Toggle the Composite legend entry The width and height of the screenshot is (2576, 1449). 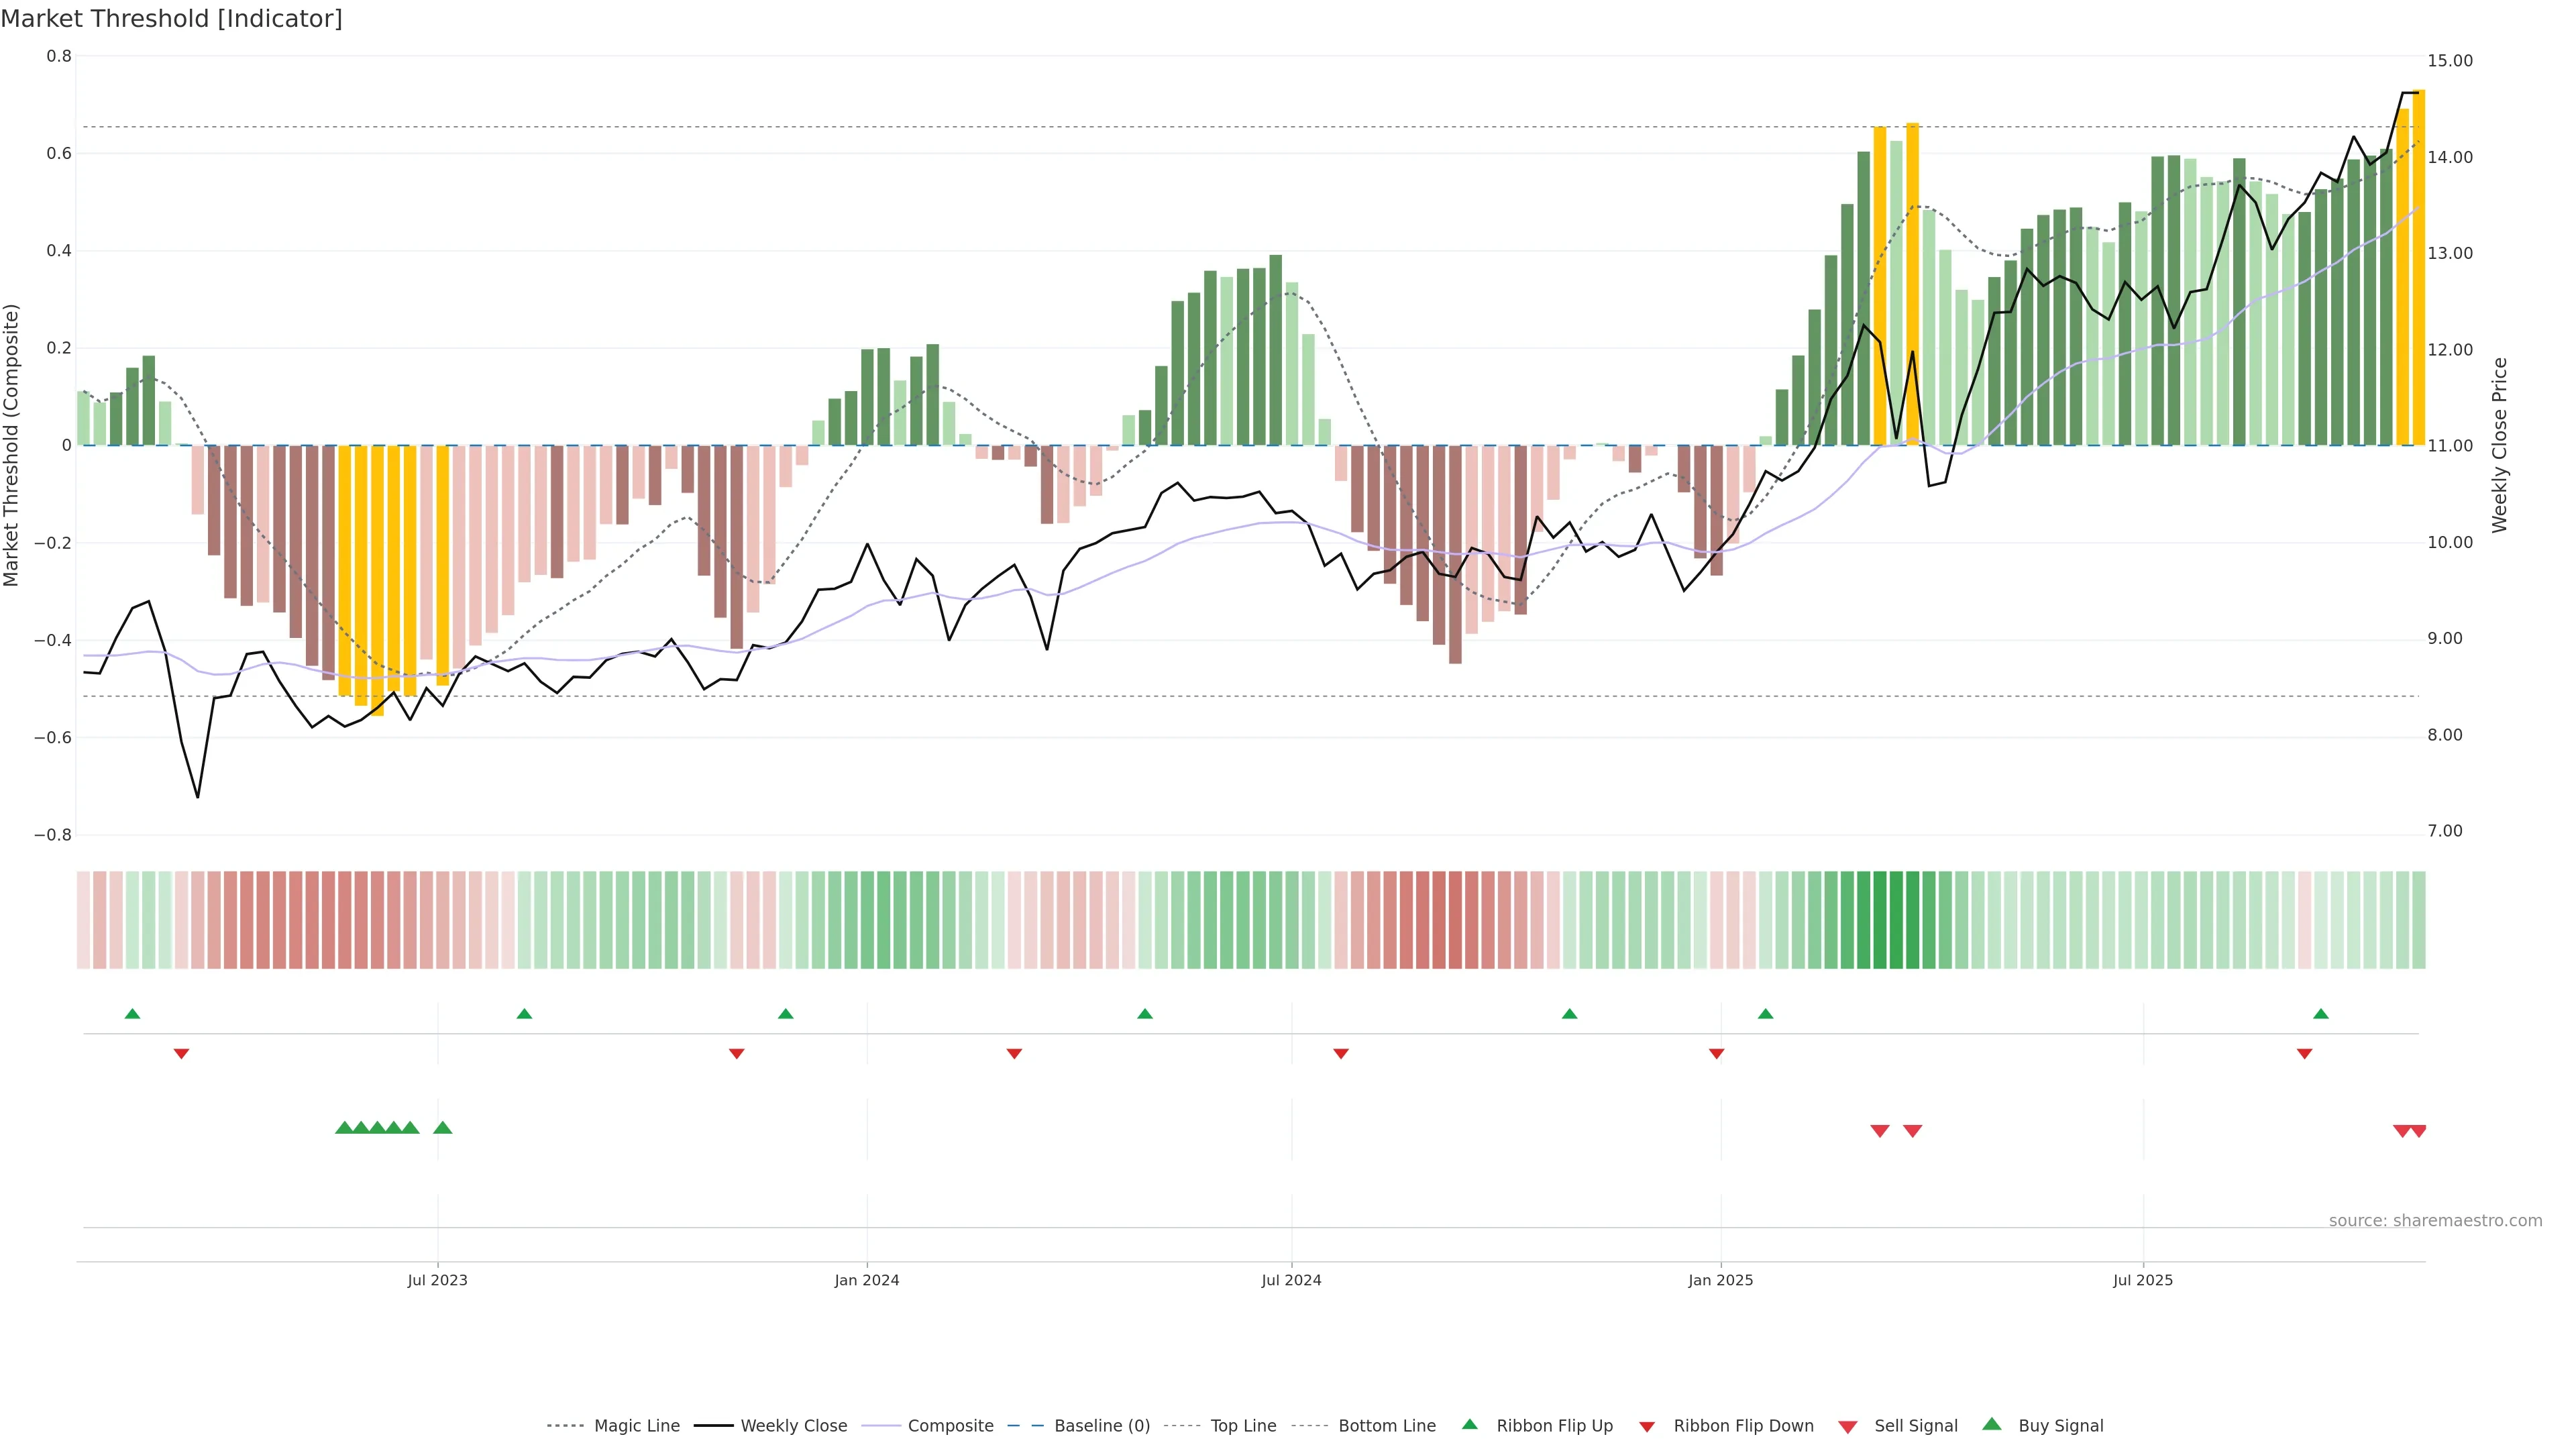pyautogui.click(x=950, y=1426)
